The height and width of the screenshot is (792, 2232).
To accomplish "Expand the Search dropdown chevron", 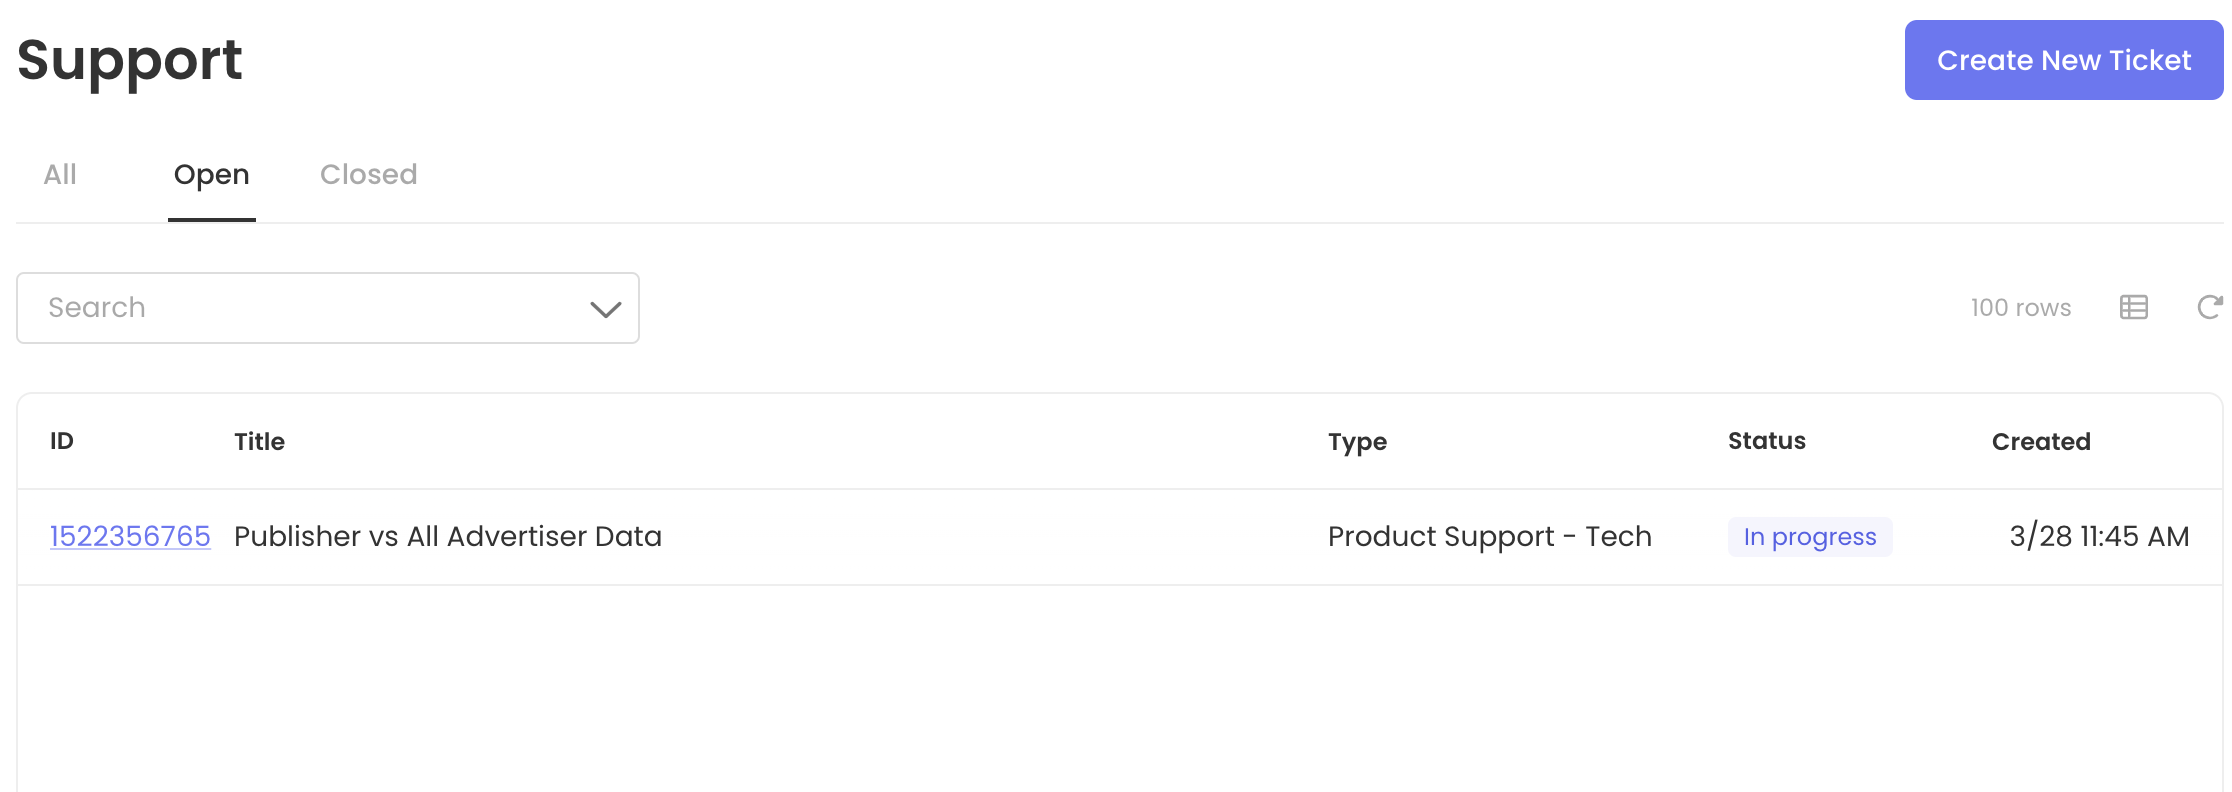I will [605, 309].
